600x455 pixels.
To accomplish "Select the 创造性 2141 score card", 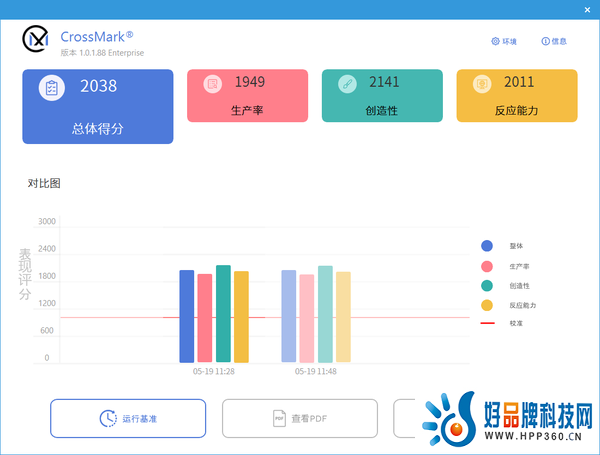I will [382, 96].
